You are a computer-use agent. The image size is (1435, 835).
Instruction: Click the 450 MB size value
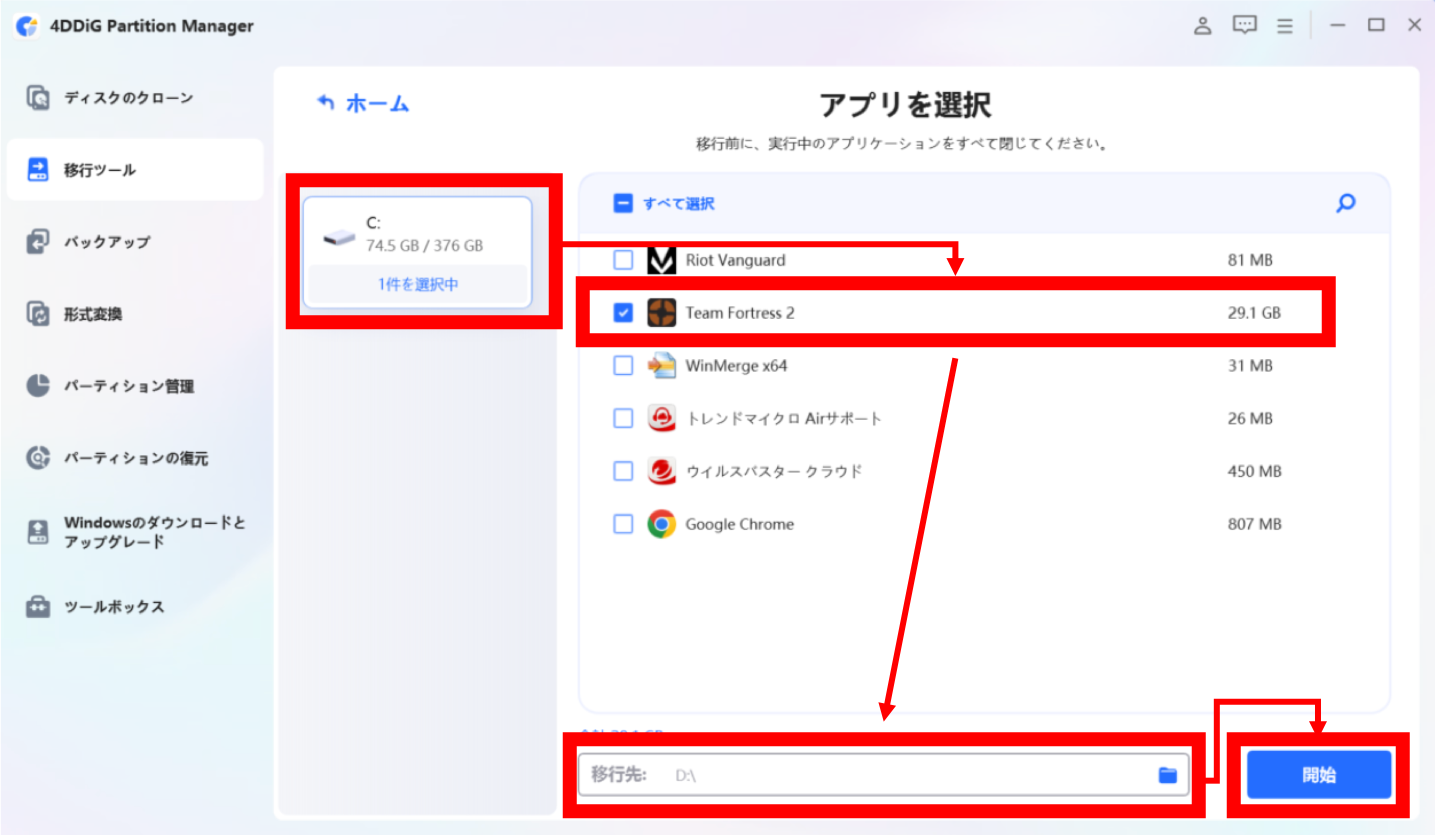(1254, 471)
